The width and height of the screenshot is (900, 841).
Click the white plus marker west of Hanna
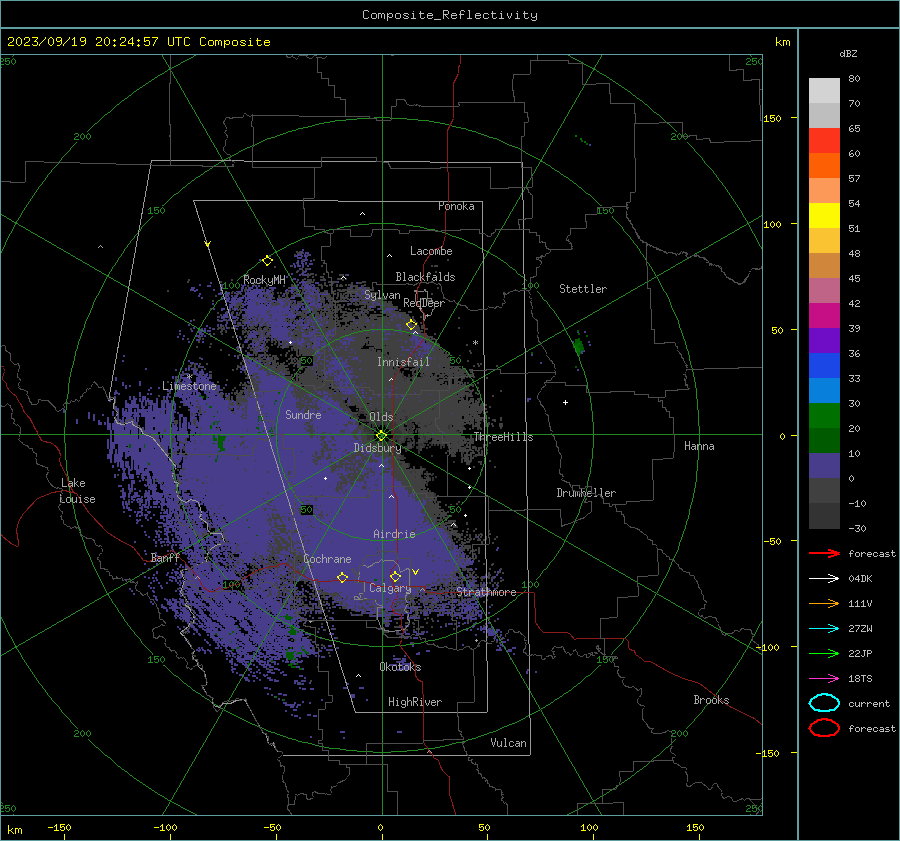click(x=565, y=402)
